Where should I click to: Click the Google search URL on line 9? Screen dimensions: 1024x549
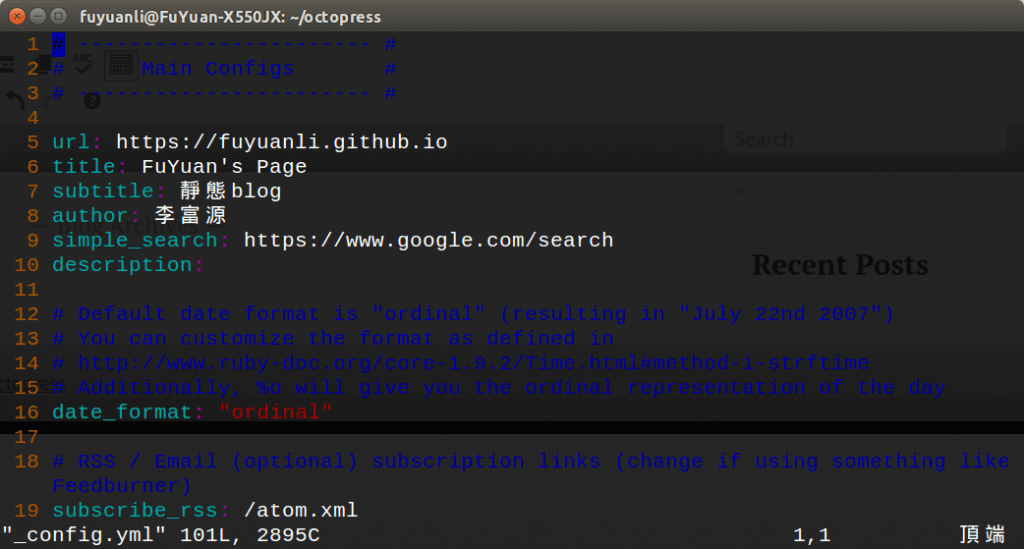[x=428, y=240]
